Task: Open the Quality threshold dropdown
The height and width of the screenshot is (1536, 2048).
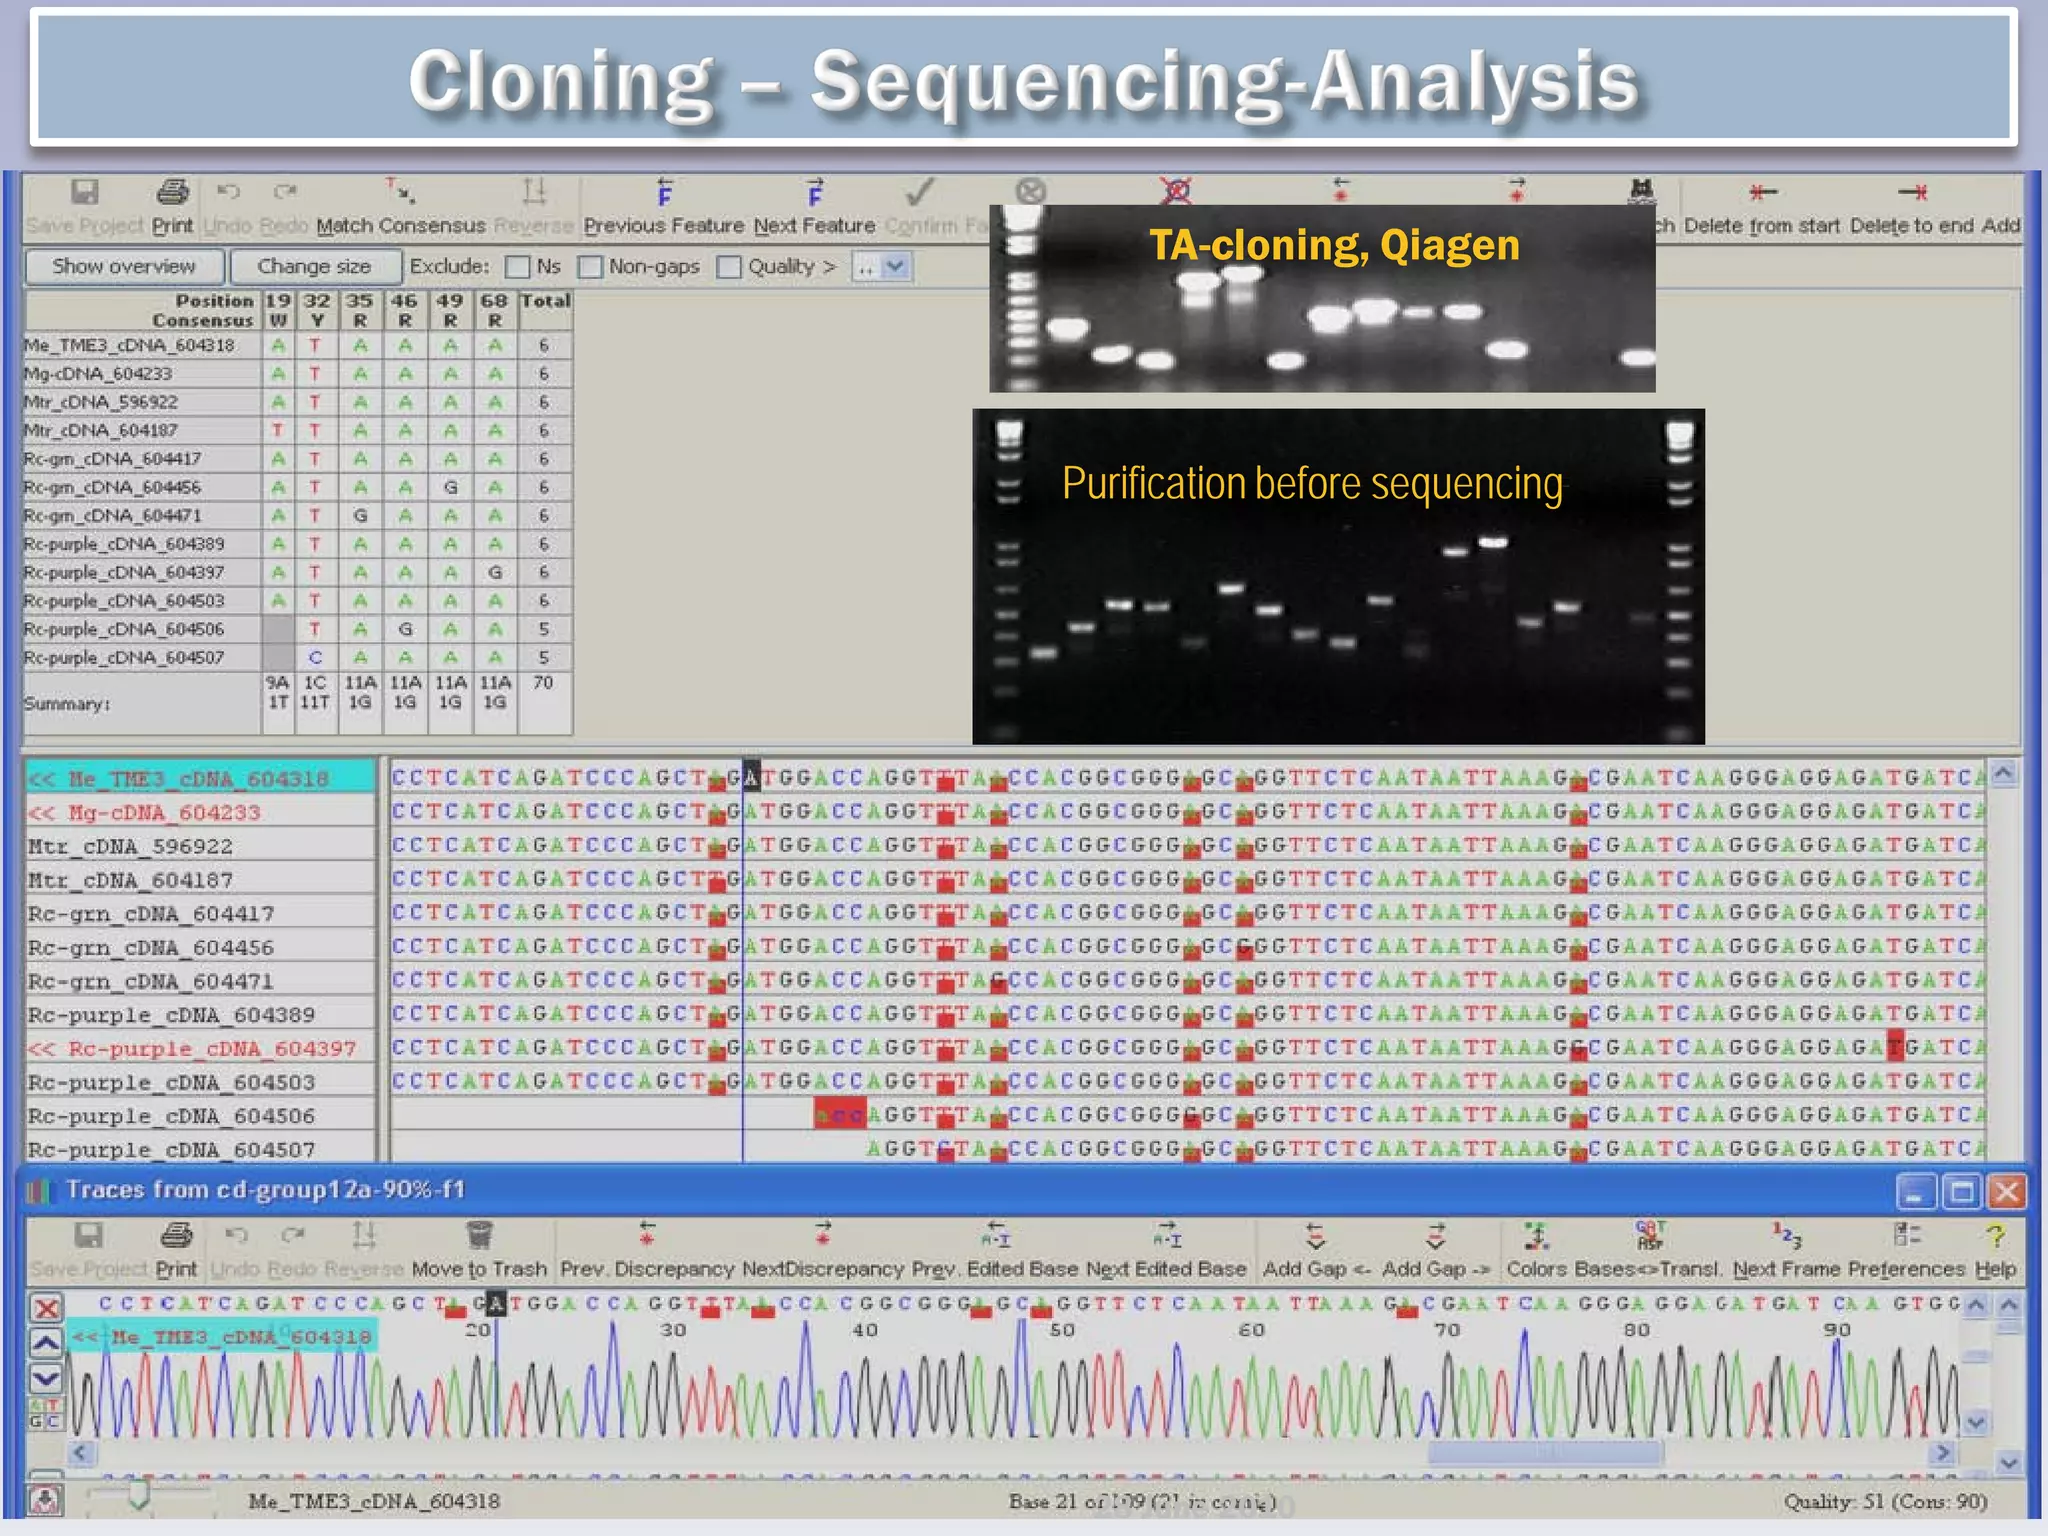Action: 895,267
